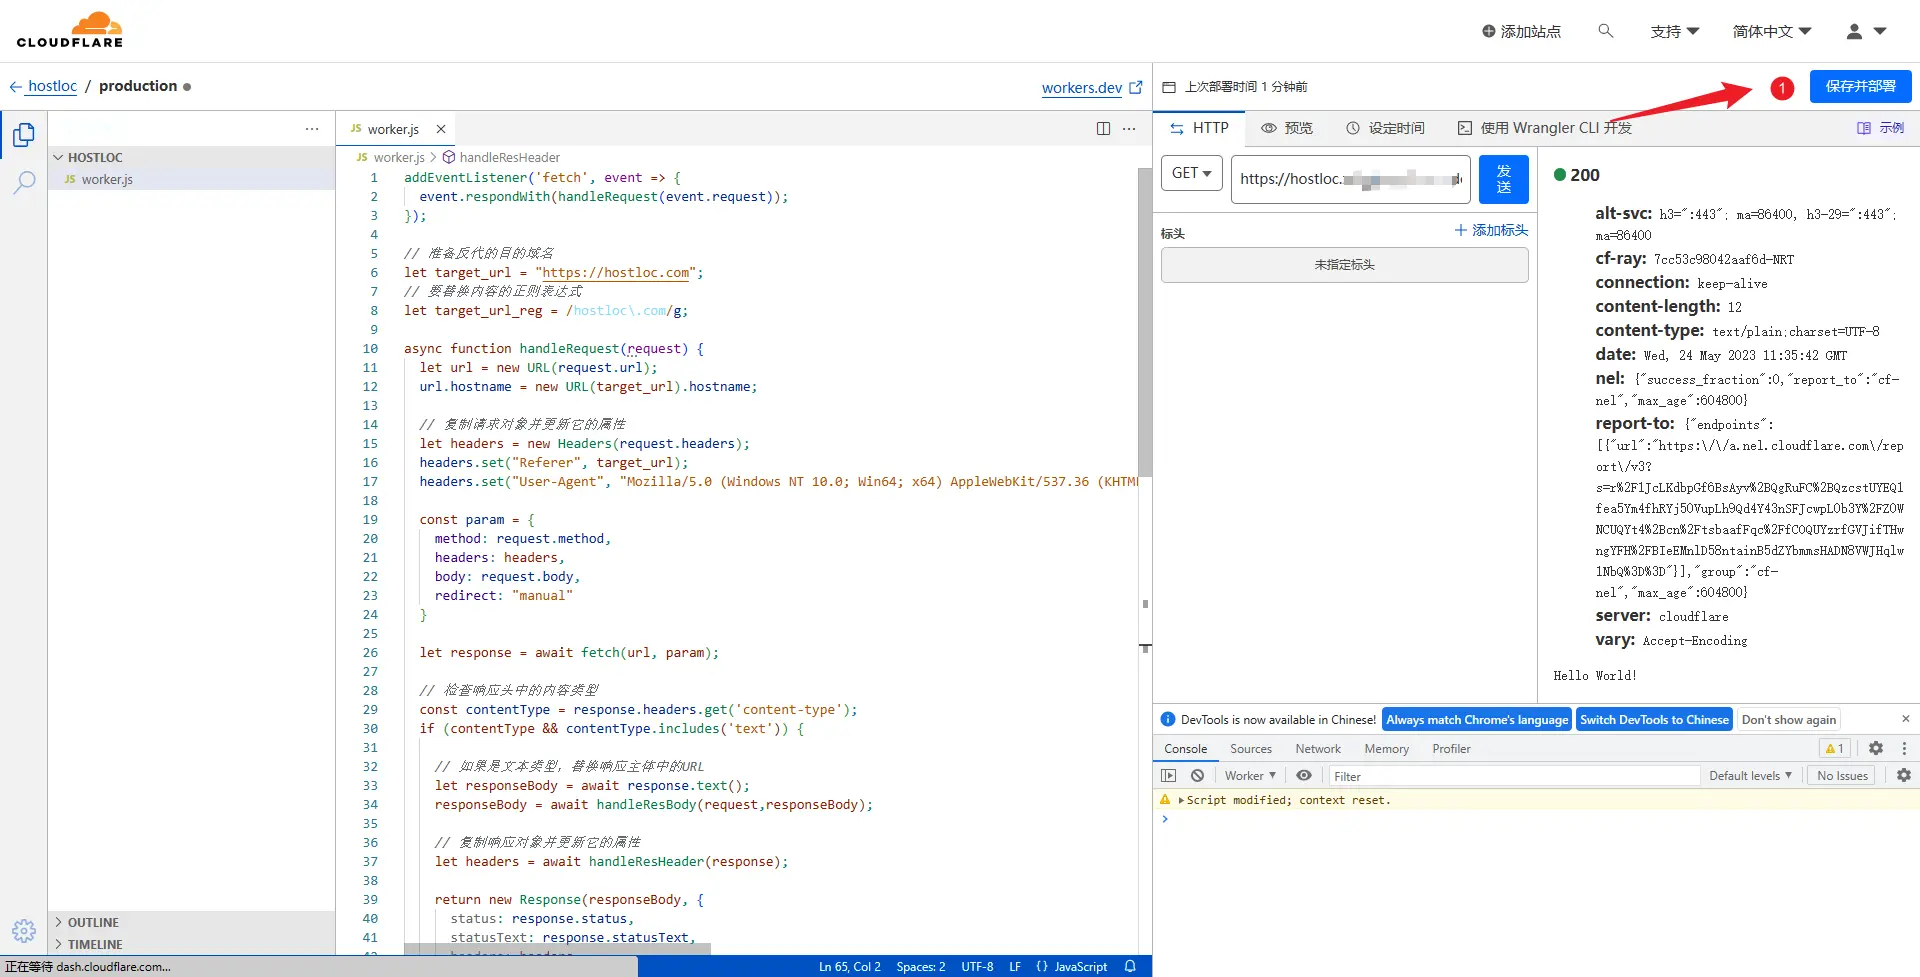Click the request URL input field
The image size is (1920, 977).
point(1350,179)
